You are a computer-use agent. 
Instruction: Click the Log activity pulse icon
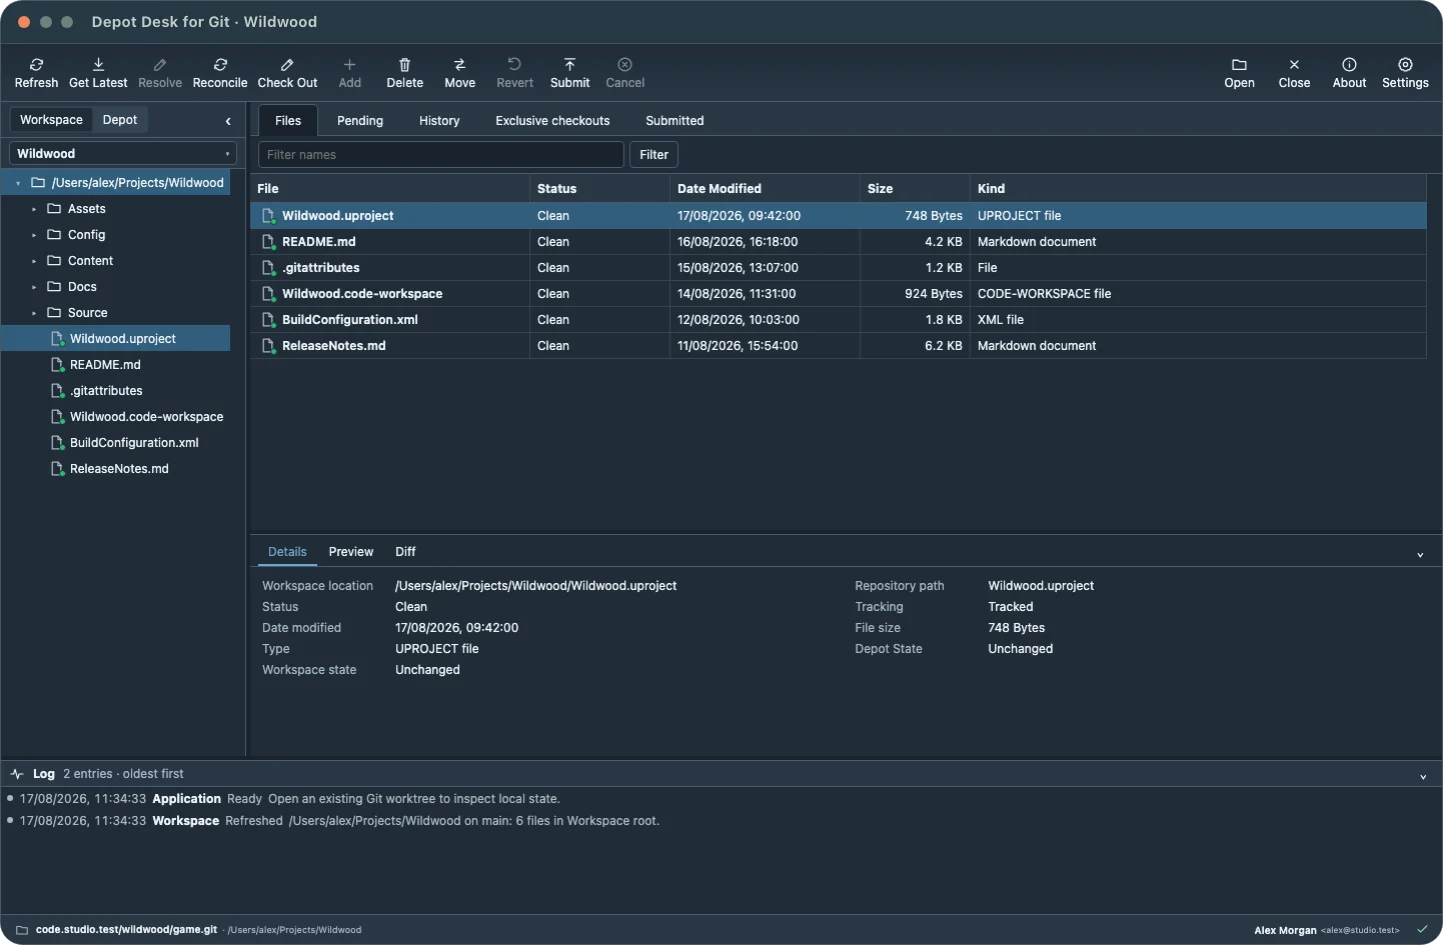pyautogui.click(x=17, y=774)
